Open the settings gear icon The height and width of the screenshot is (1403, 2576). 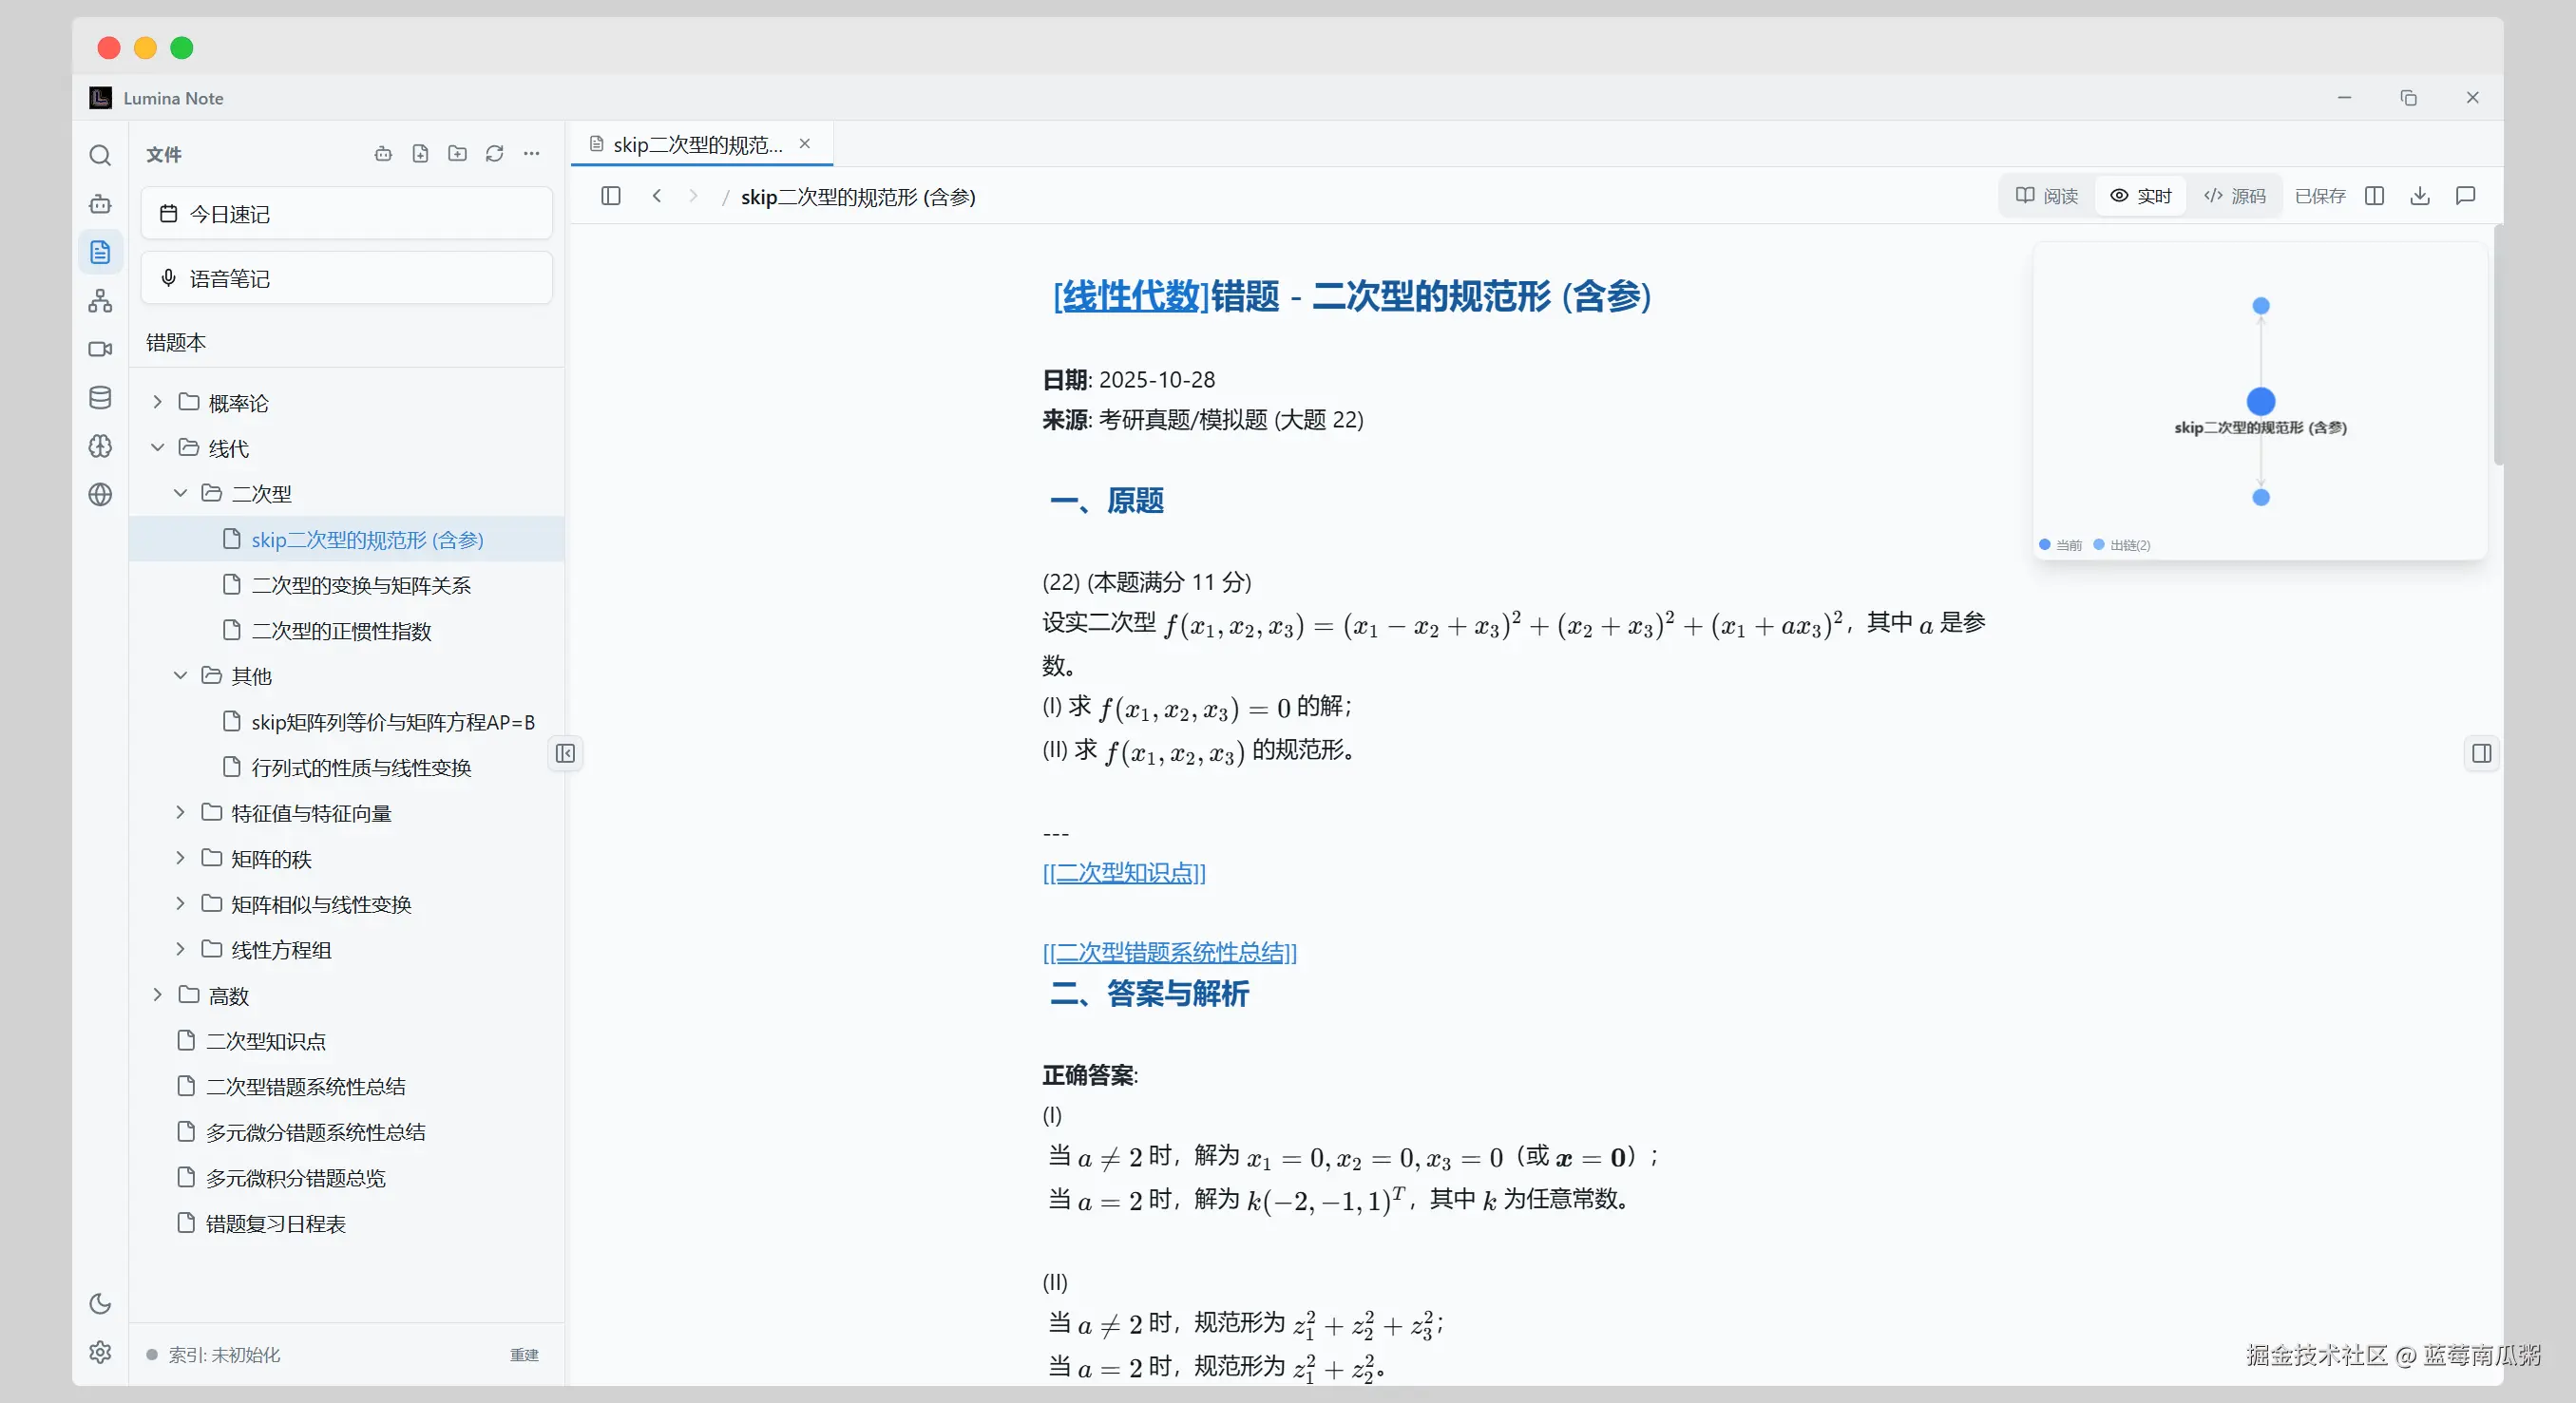100,1352
